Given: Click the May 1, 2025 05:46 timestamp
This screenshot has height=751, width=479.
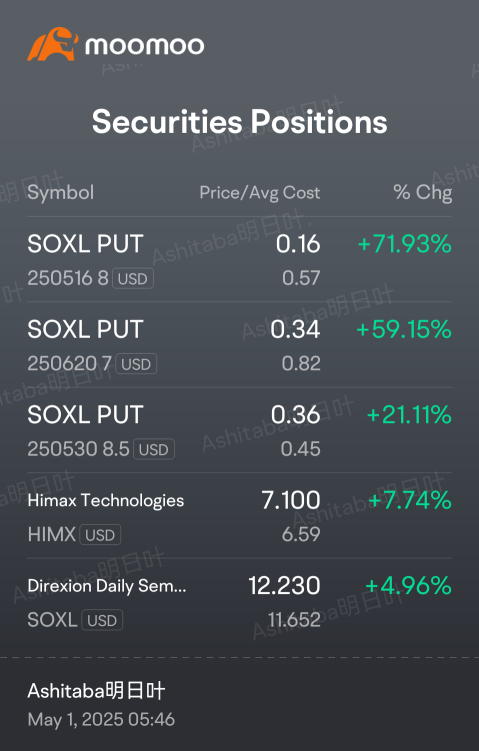Looking at the screenshot, I should [x=101, y=719].
